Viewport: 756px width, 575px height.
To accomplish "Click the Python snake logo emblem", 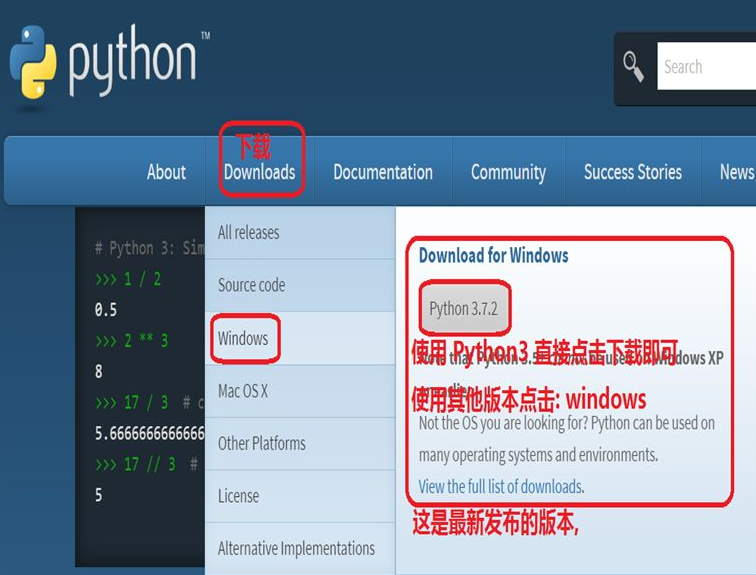I will tap(33, 62).
